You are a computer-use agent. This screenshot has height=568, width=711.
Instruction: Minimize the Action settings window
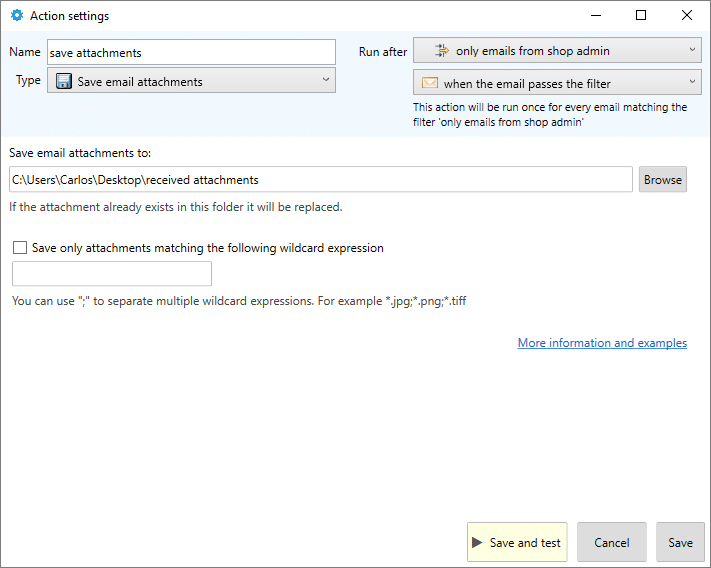coord(596,15)
